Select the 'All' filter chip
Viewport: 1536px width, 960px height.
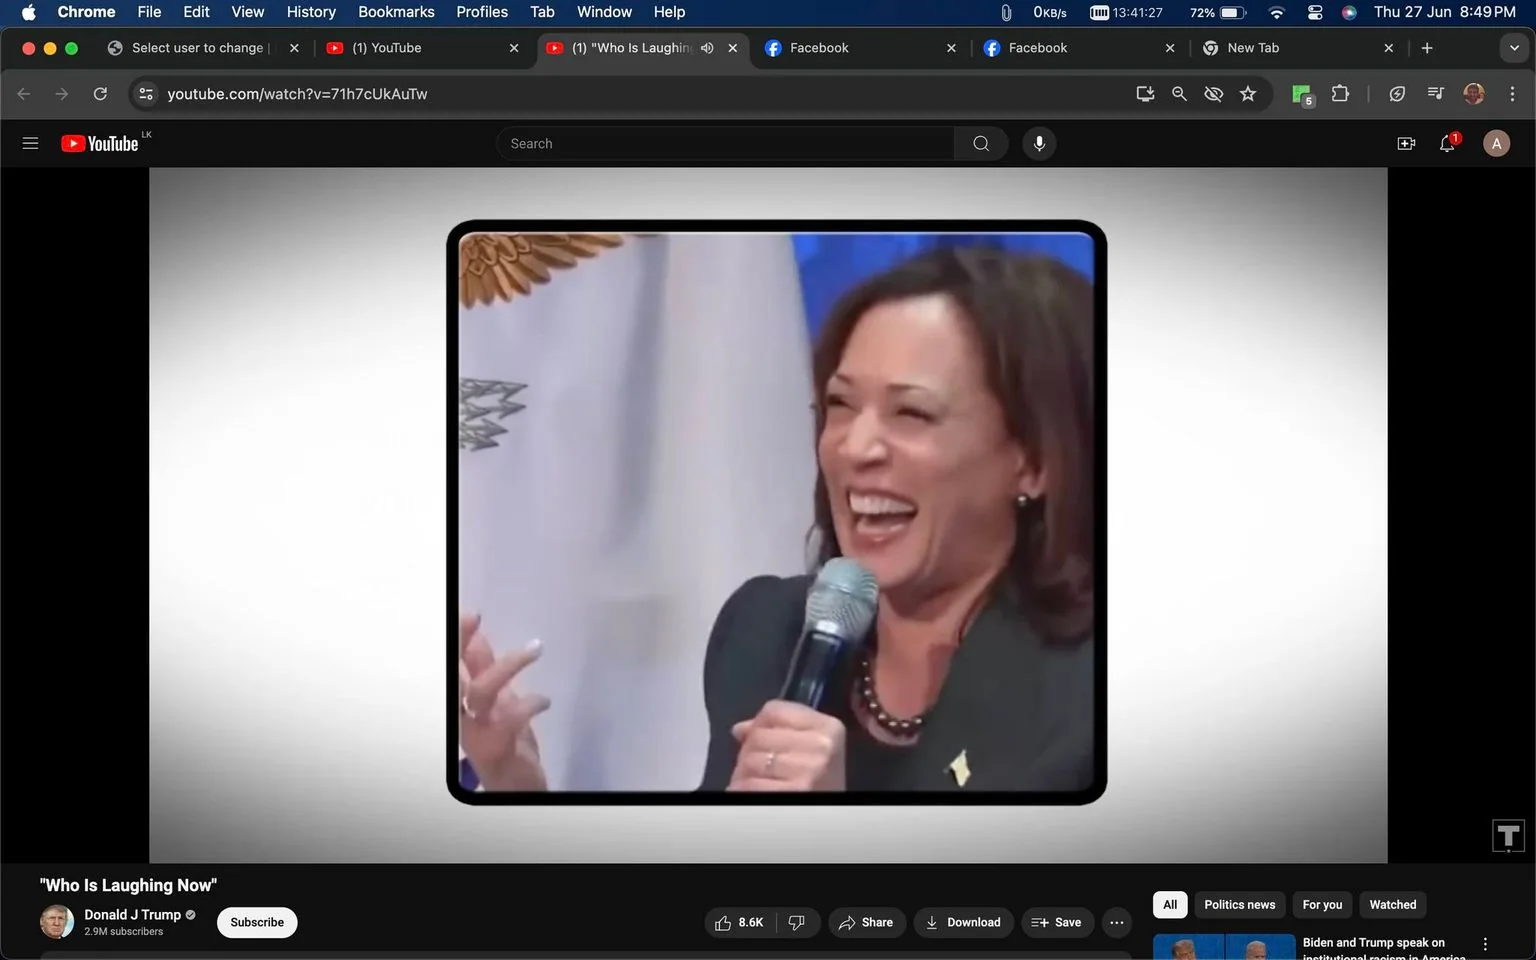tap(1170, 904)
